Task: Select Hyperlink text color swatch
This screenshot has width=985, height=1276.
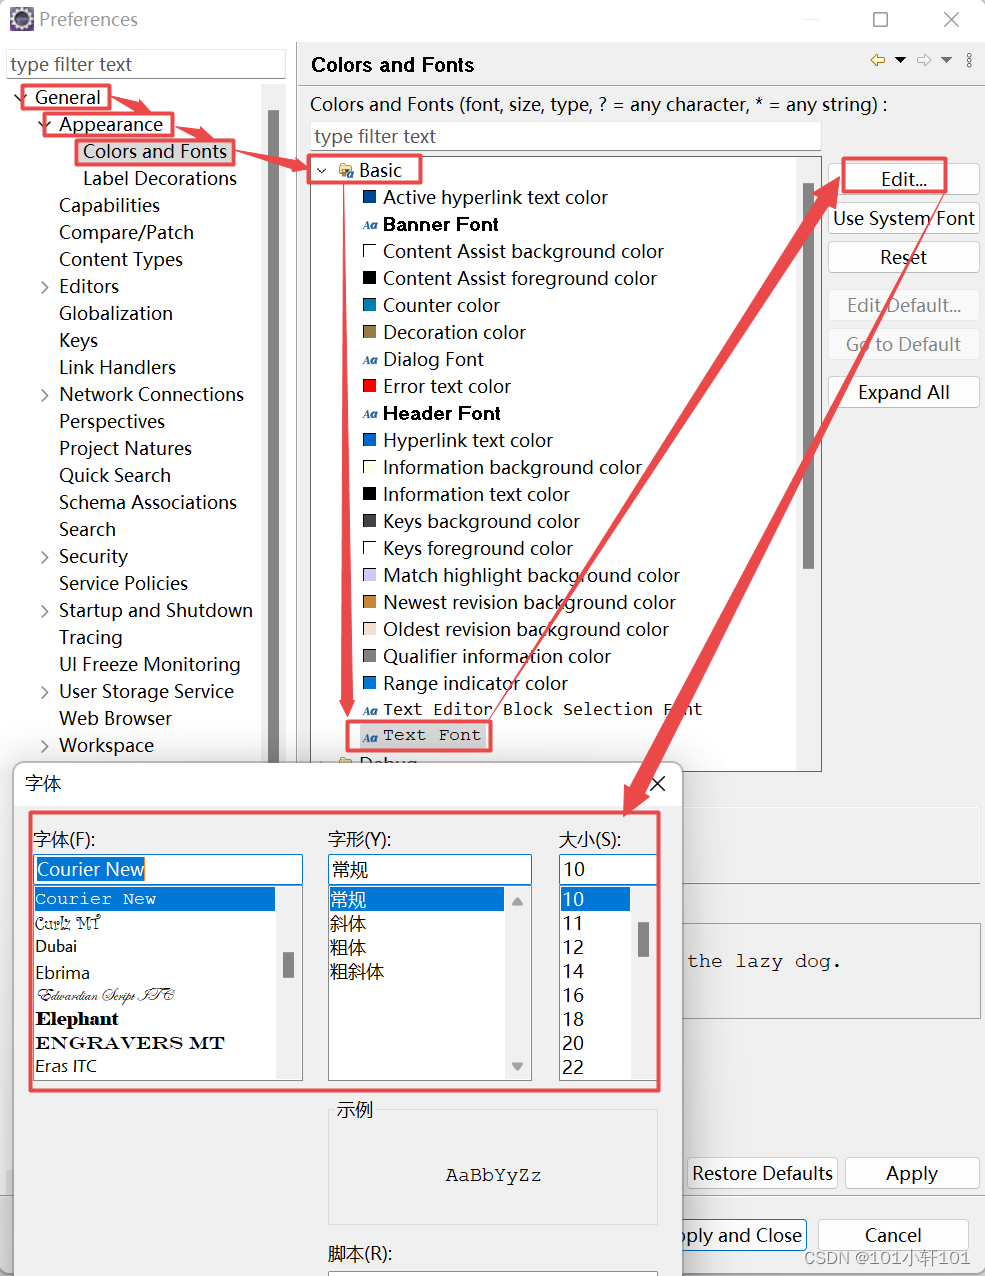Action: [x=369, y=440]
